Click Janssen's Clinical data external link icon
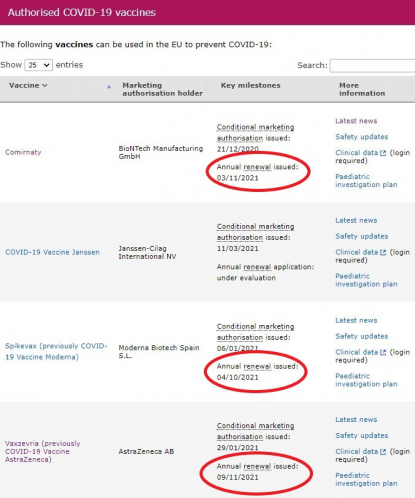Screen dimensions: 415x498 pos(383,252)
